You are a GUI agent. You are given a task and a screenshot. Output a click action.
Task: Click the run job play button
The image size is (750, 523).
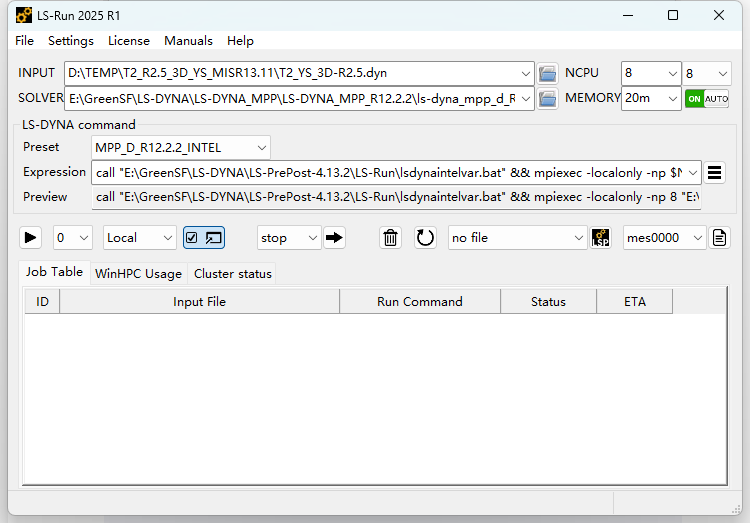pos(31,238)
